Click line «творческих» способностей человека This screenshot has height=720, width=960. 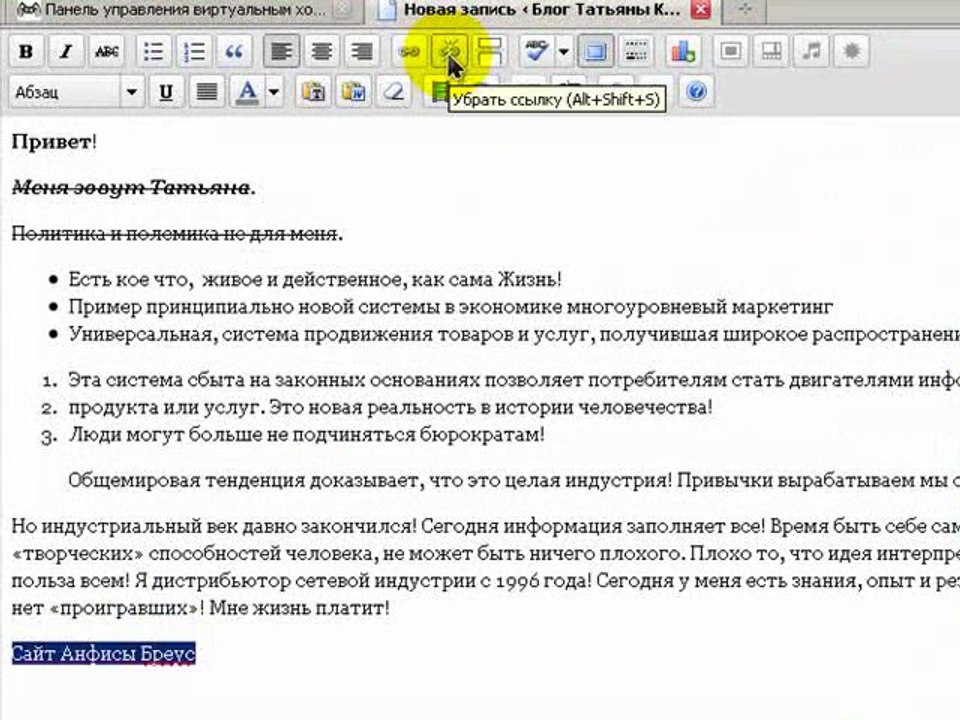(x=486, y=553)
